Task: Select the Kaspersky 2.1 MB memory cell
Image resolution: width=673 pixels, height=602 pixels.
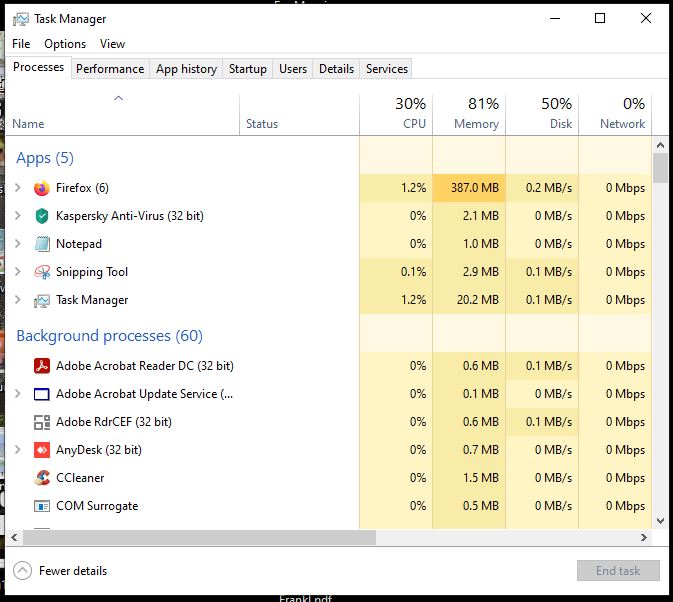Action: click(x=469, y=216)
